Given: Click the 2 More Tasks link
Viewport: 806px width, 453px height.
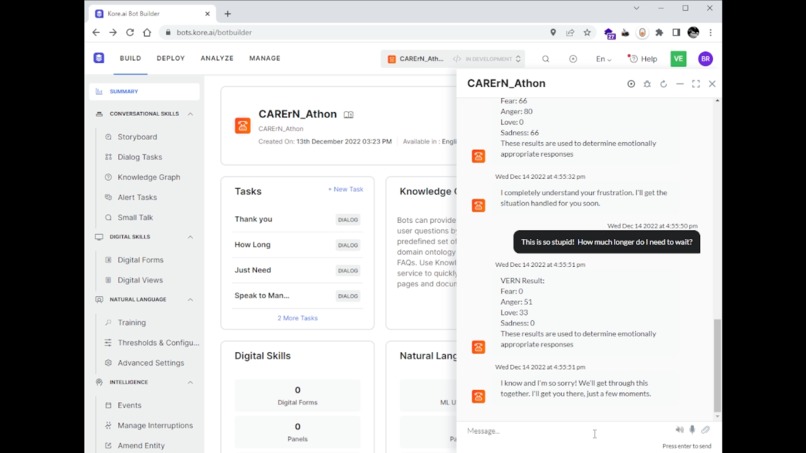Looking at the screenshot, I should 298,318.
